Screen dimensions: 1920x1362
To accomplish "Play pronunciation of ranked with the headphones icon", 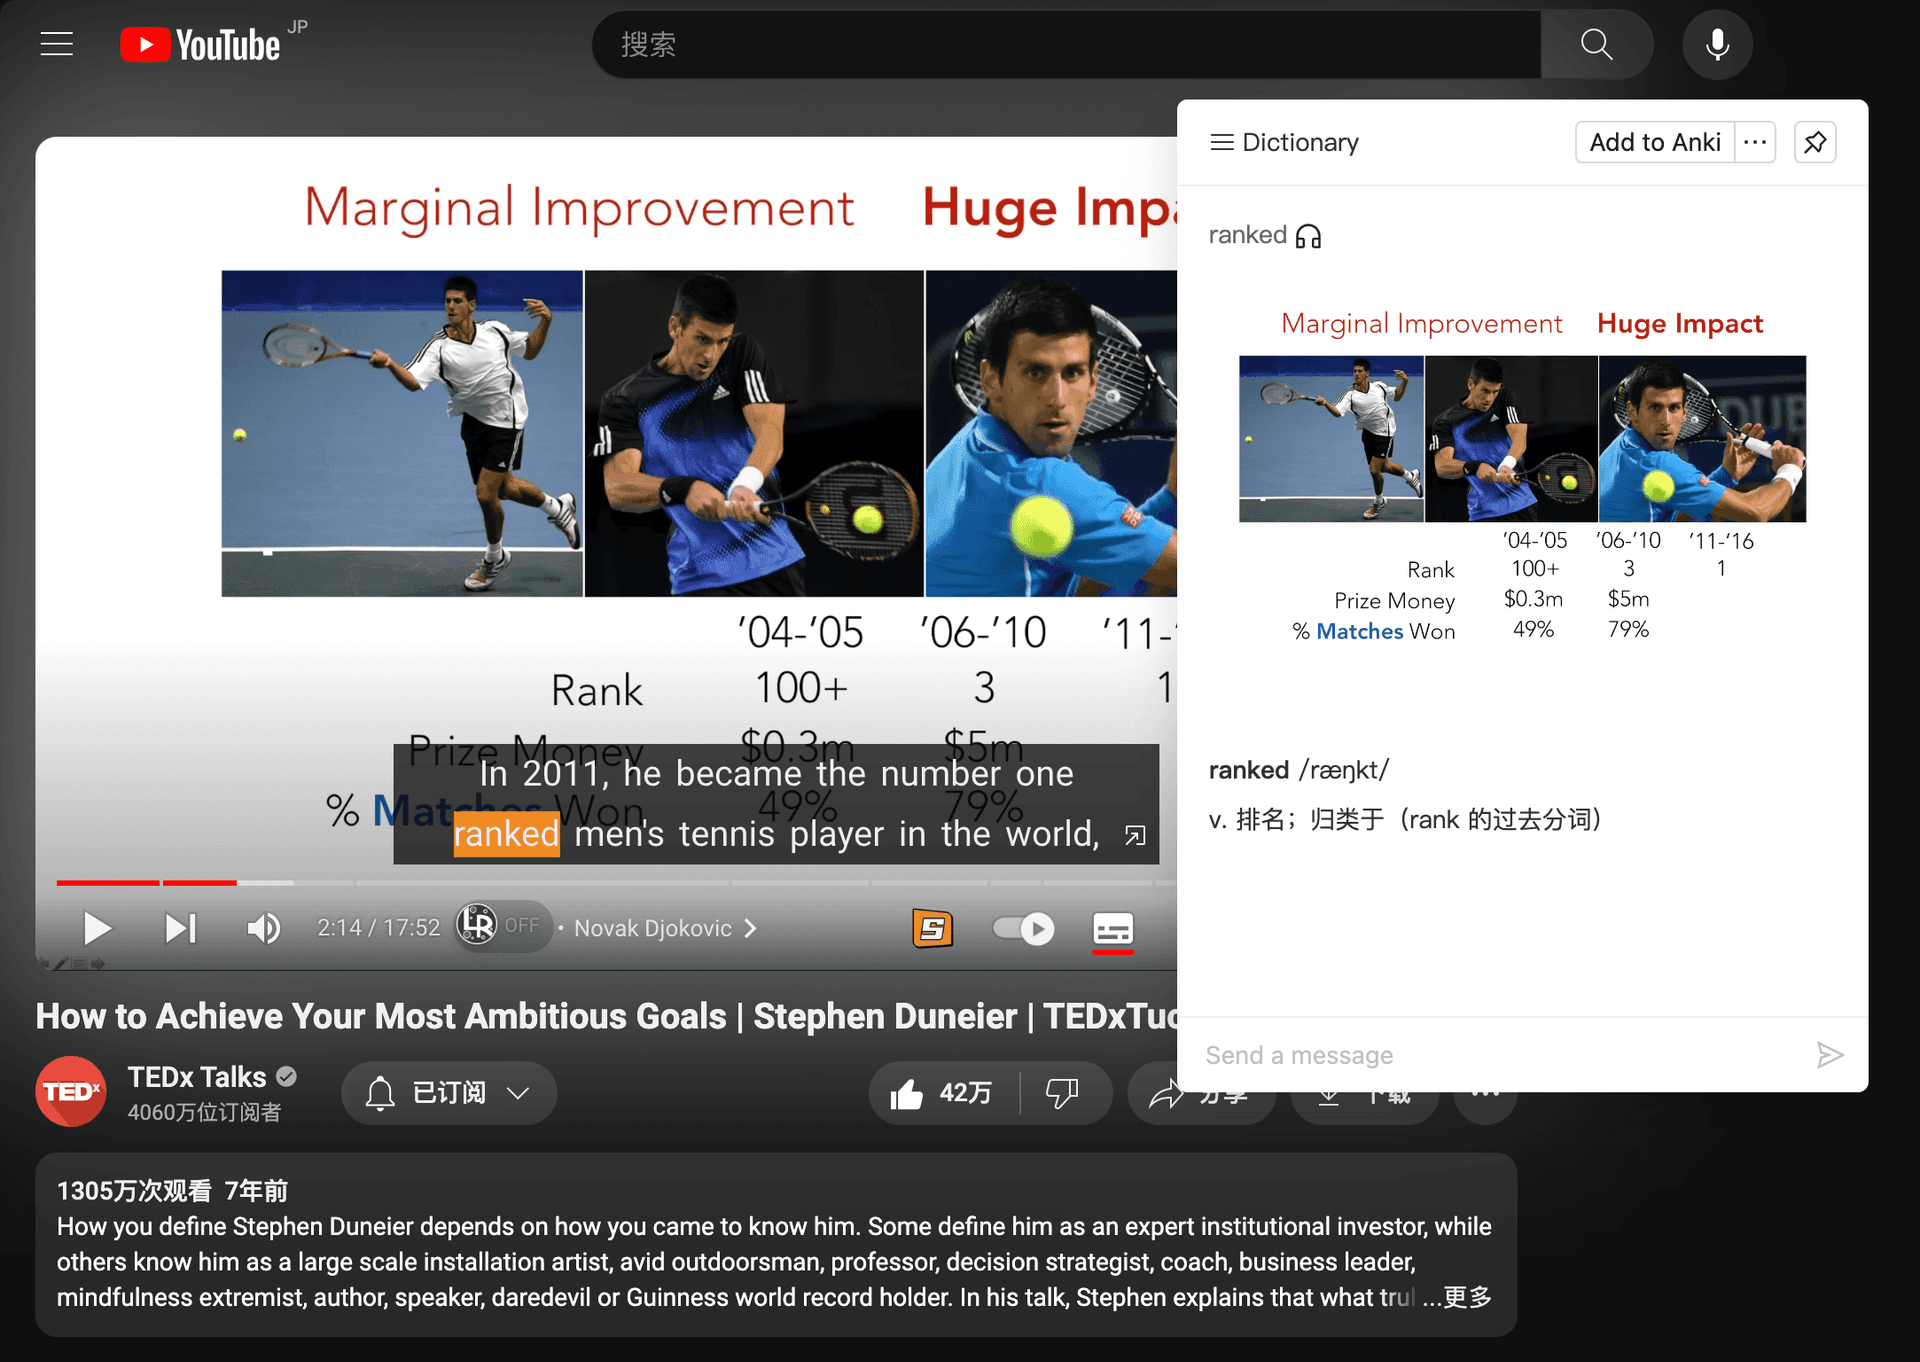I will tap(1308, 237).
